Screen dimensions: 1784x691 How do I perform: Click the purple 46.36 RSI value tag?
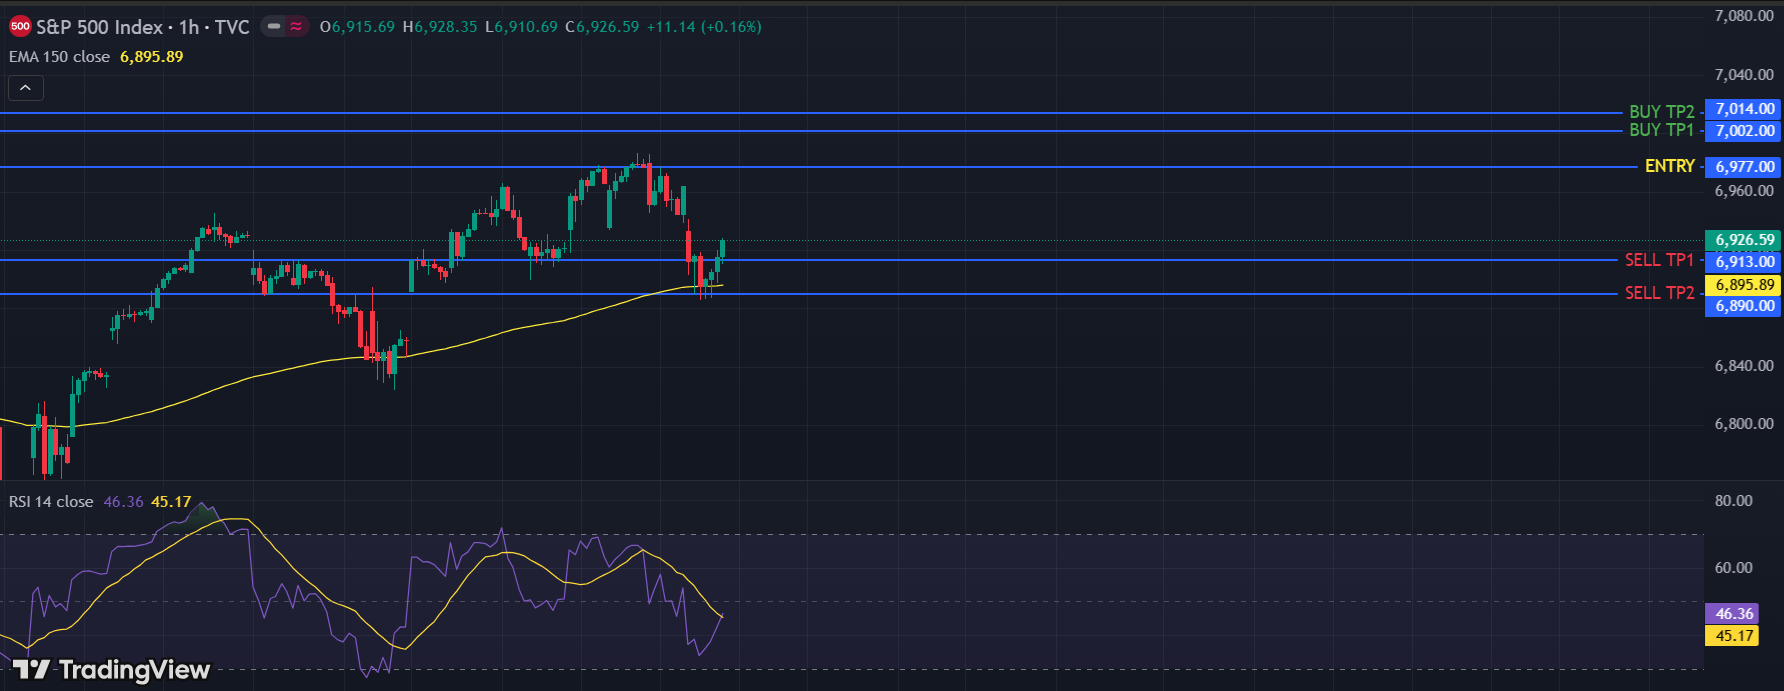click(1733, 614)
